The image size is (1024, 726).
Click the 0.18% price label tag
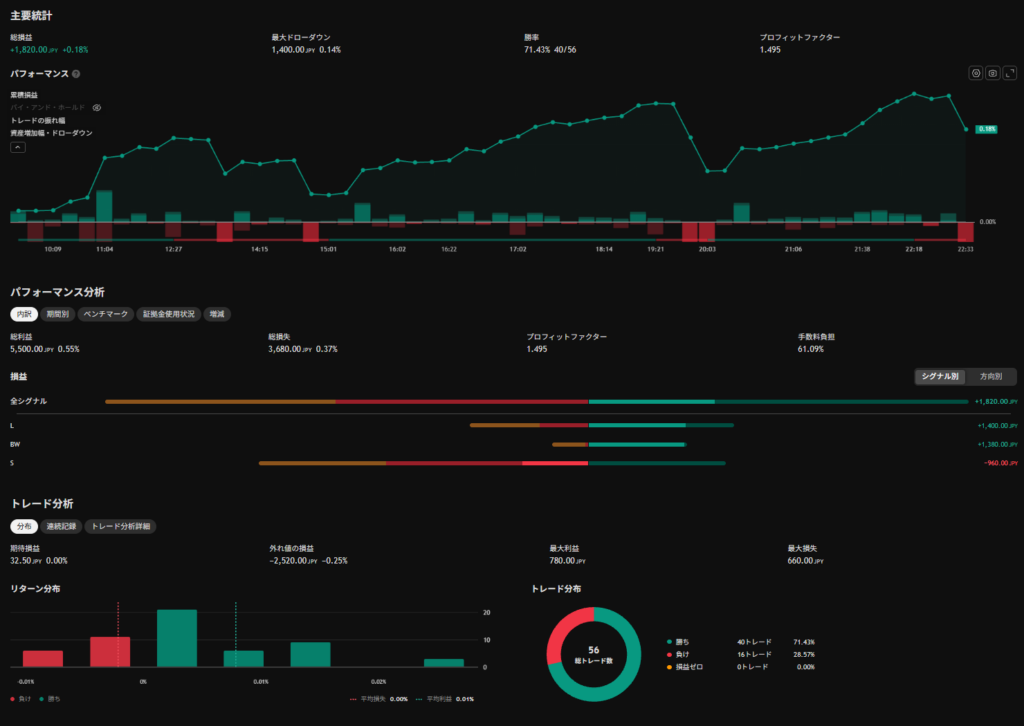click(986, 129)
